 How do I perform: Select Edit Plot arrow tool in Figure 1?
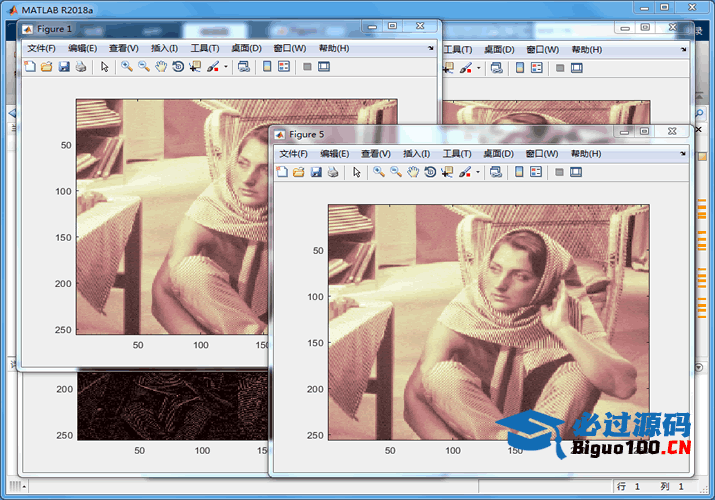(x=105, y=67)
